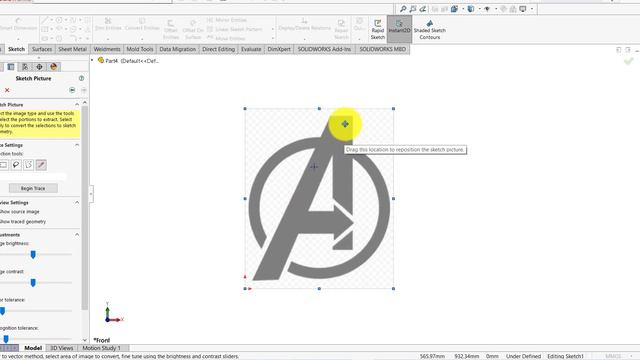Select the lasso selection tool

pos(16,165)
